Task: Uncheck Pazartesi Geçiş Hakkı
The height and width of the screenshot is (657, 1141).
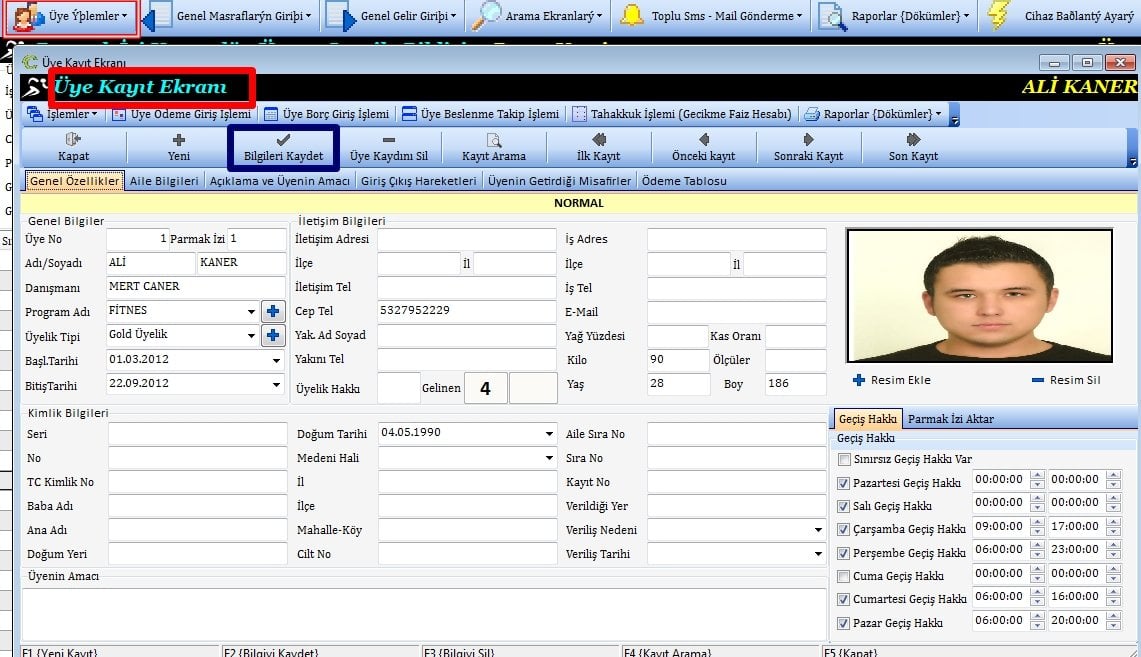Action: pyautogui.click(x=845, y=483)
